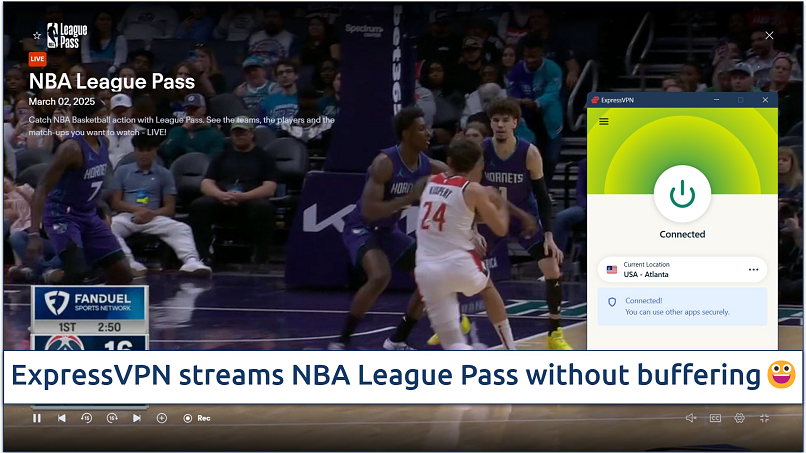806x453 pixels.
Task: Click the LIVE badge
Action: 37,59
